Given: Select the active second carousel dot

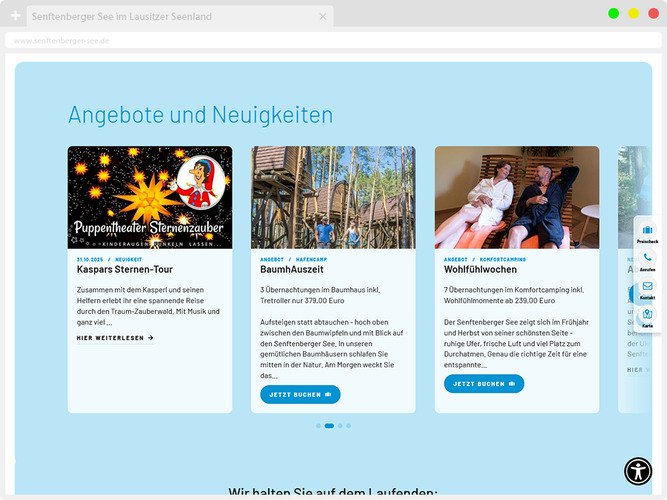Looking at the screenshot, I should pyautogui.click(x=329, y=426).
